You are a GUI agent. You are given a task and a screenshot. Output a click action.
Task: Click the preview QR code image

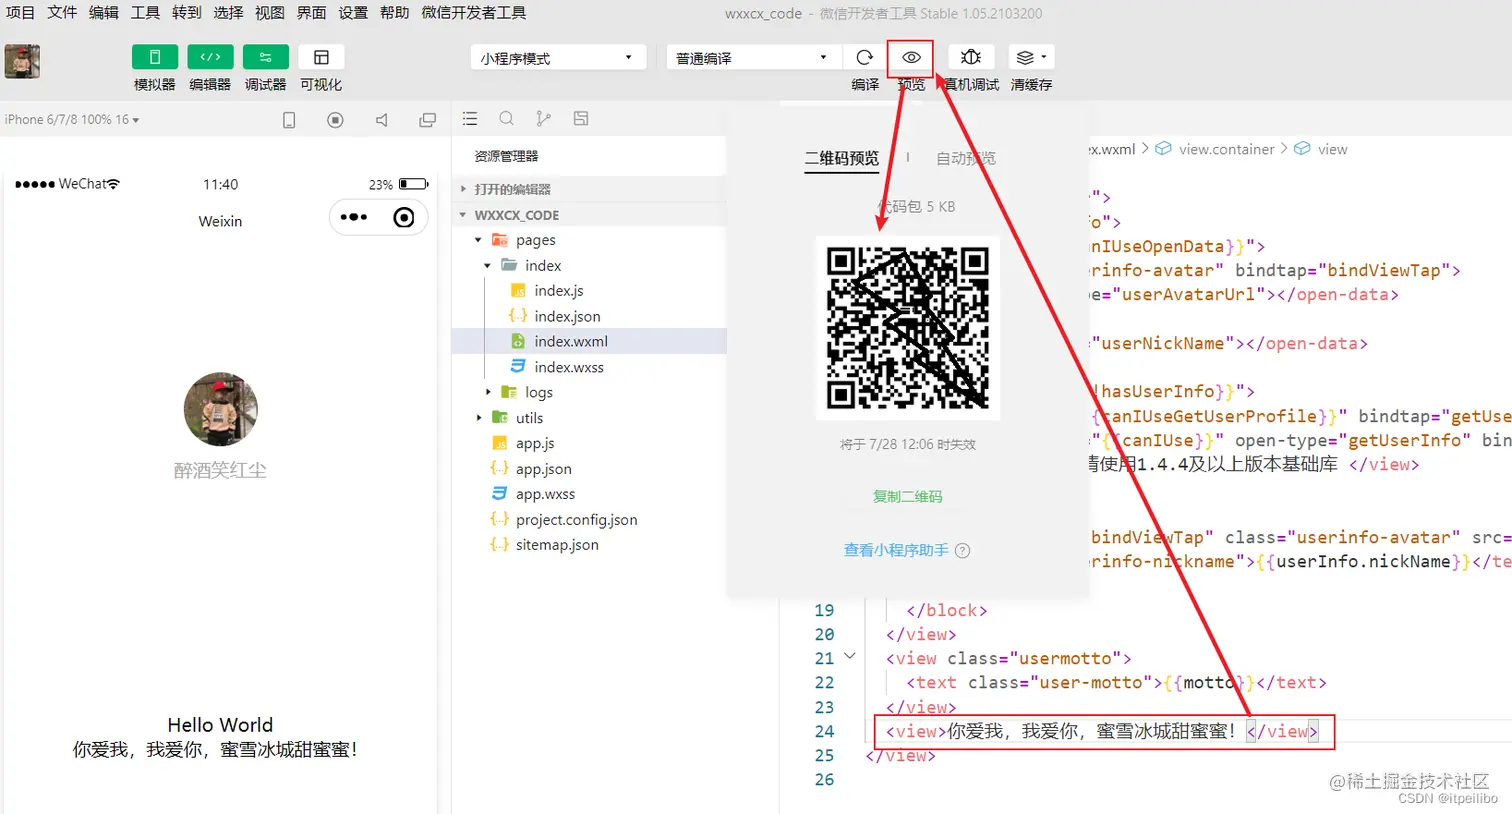[x=907, y=328]
